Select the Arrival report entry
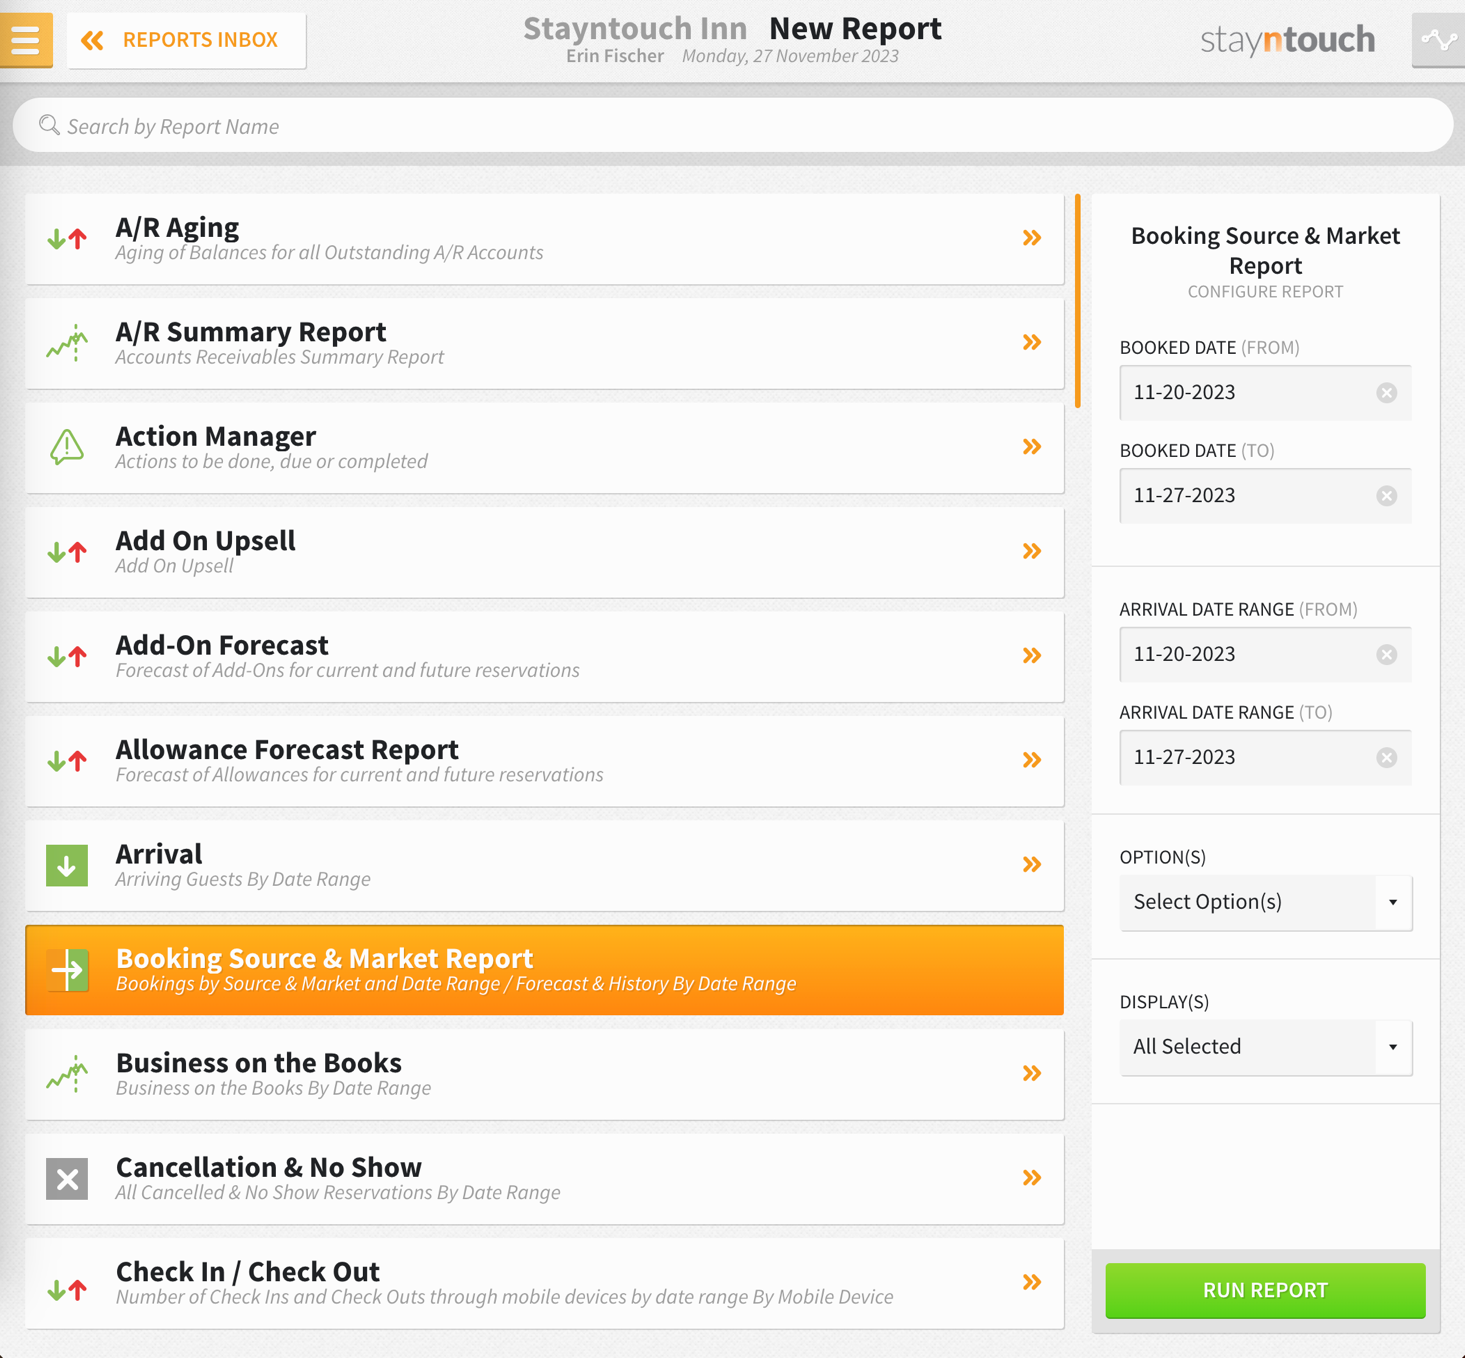 click(x=545, y=866)
